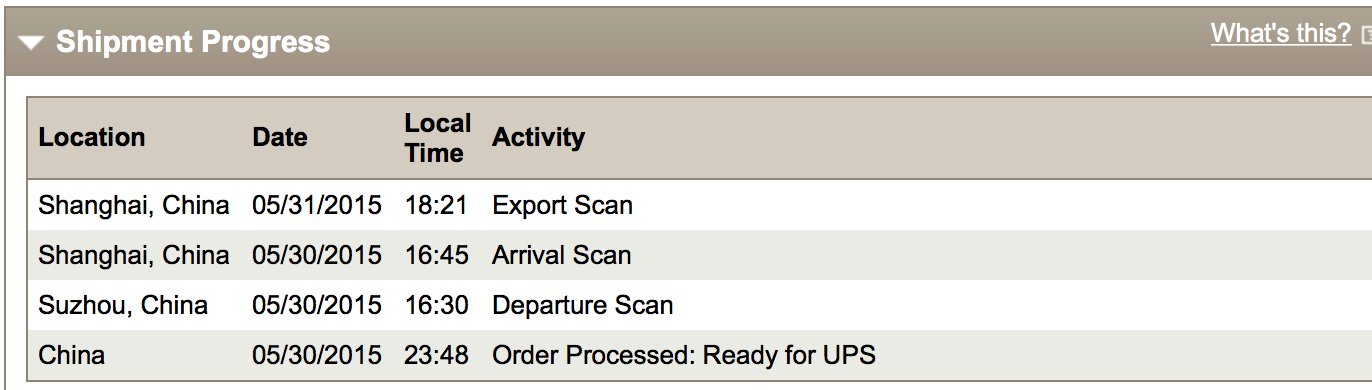Collapse the Shipment Progress section triangle
1372x390 pixels.
coord(32,43)
